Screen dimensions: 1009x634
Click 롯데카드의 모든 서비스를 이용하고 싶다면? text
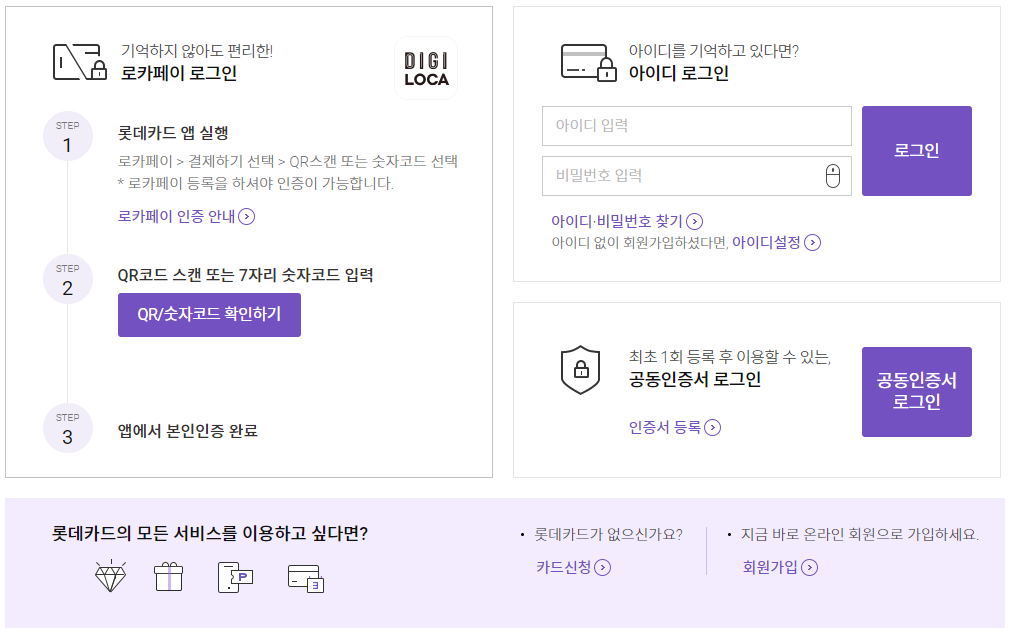point(210,534)
